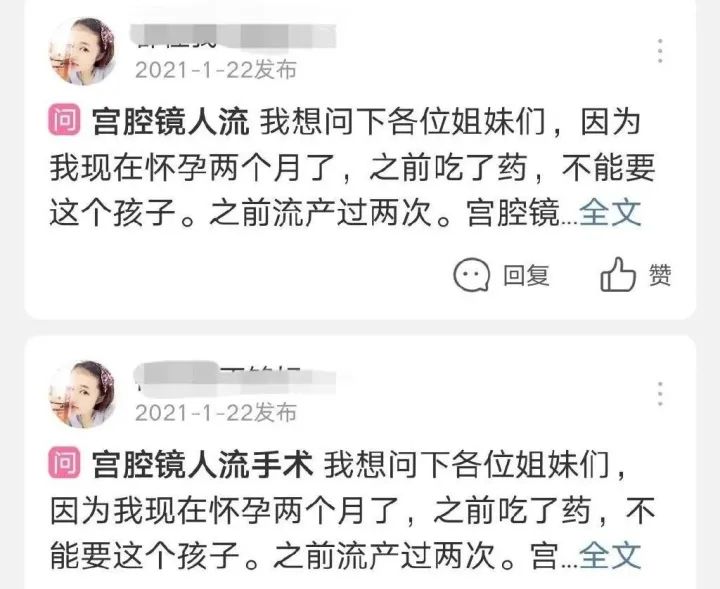
Task: Click the reply speech bubble icon
Action: [x=471, y=275]
